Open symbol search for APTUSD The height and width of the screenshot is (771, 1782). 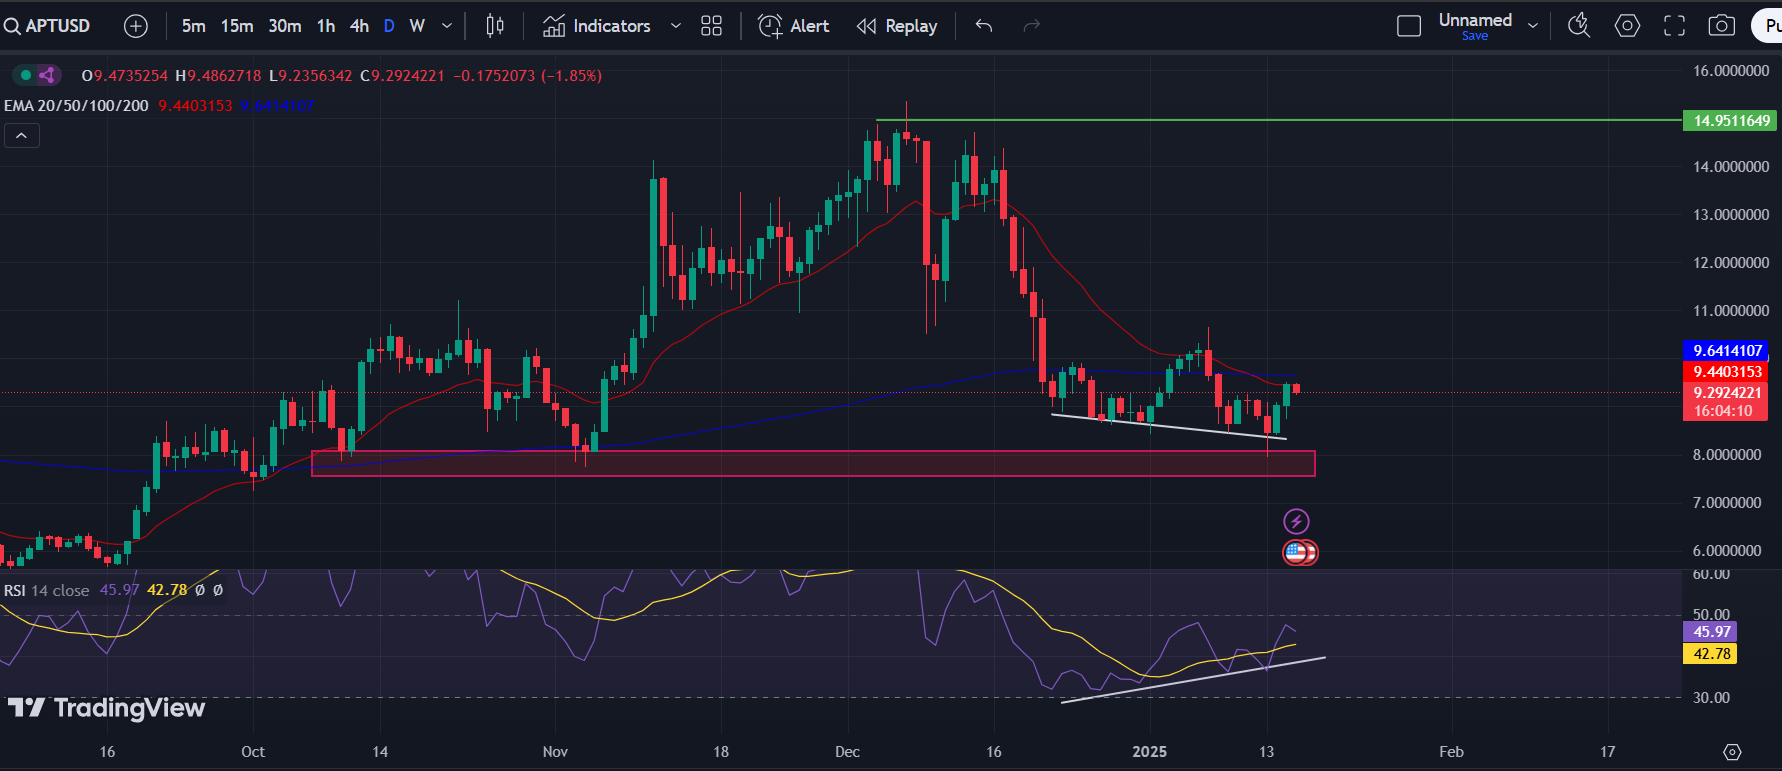(x=47, y=26)
